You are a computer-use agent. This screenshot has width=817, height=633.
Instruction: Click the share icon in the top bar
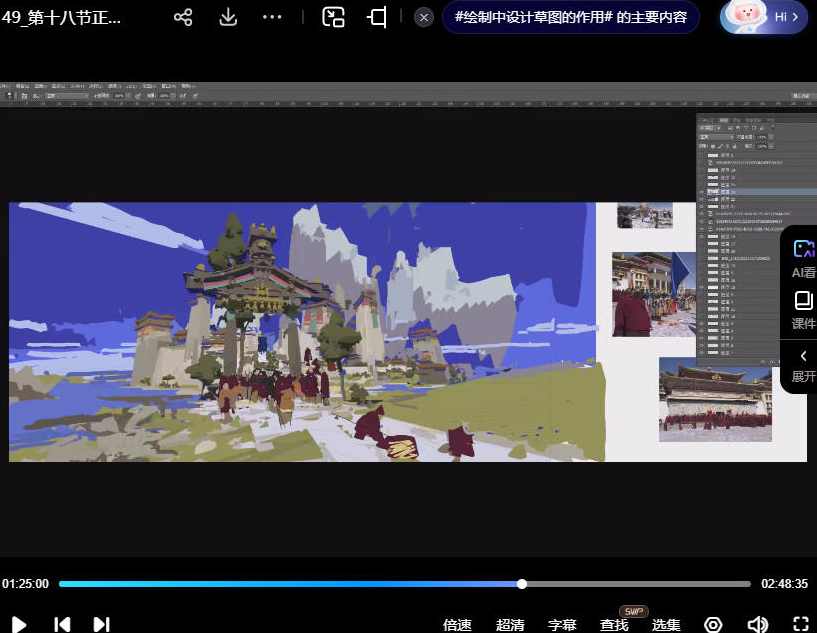point(183,18)
